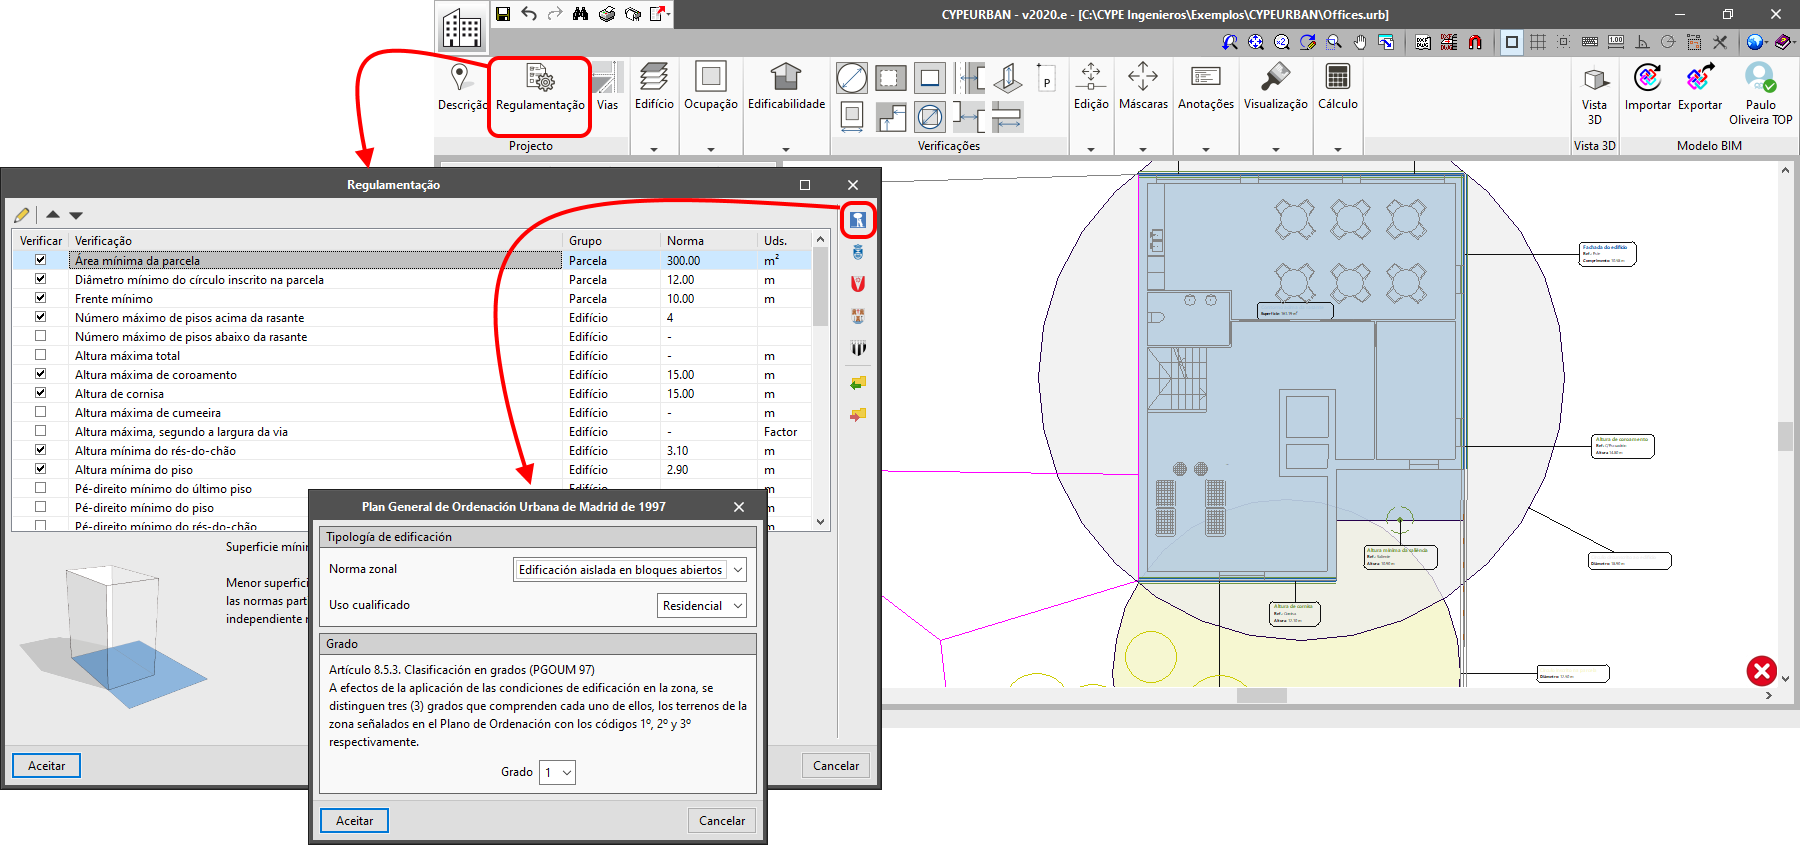Enable Altura máxima total checkbox
Image resolution: width=1800 pixels, height=847 pixels.
point(41,355)
